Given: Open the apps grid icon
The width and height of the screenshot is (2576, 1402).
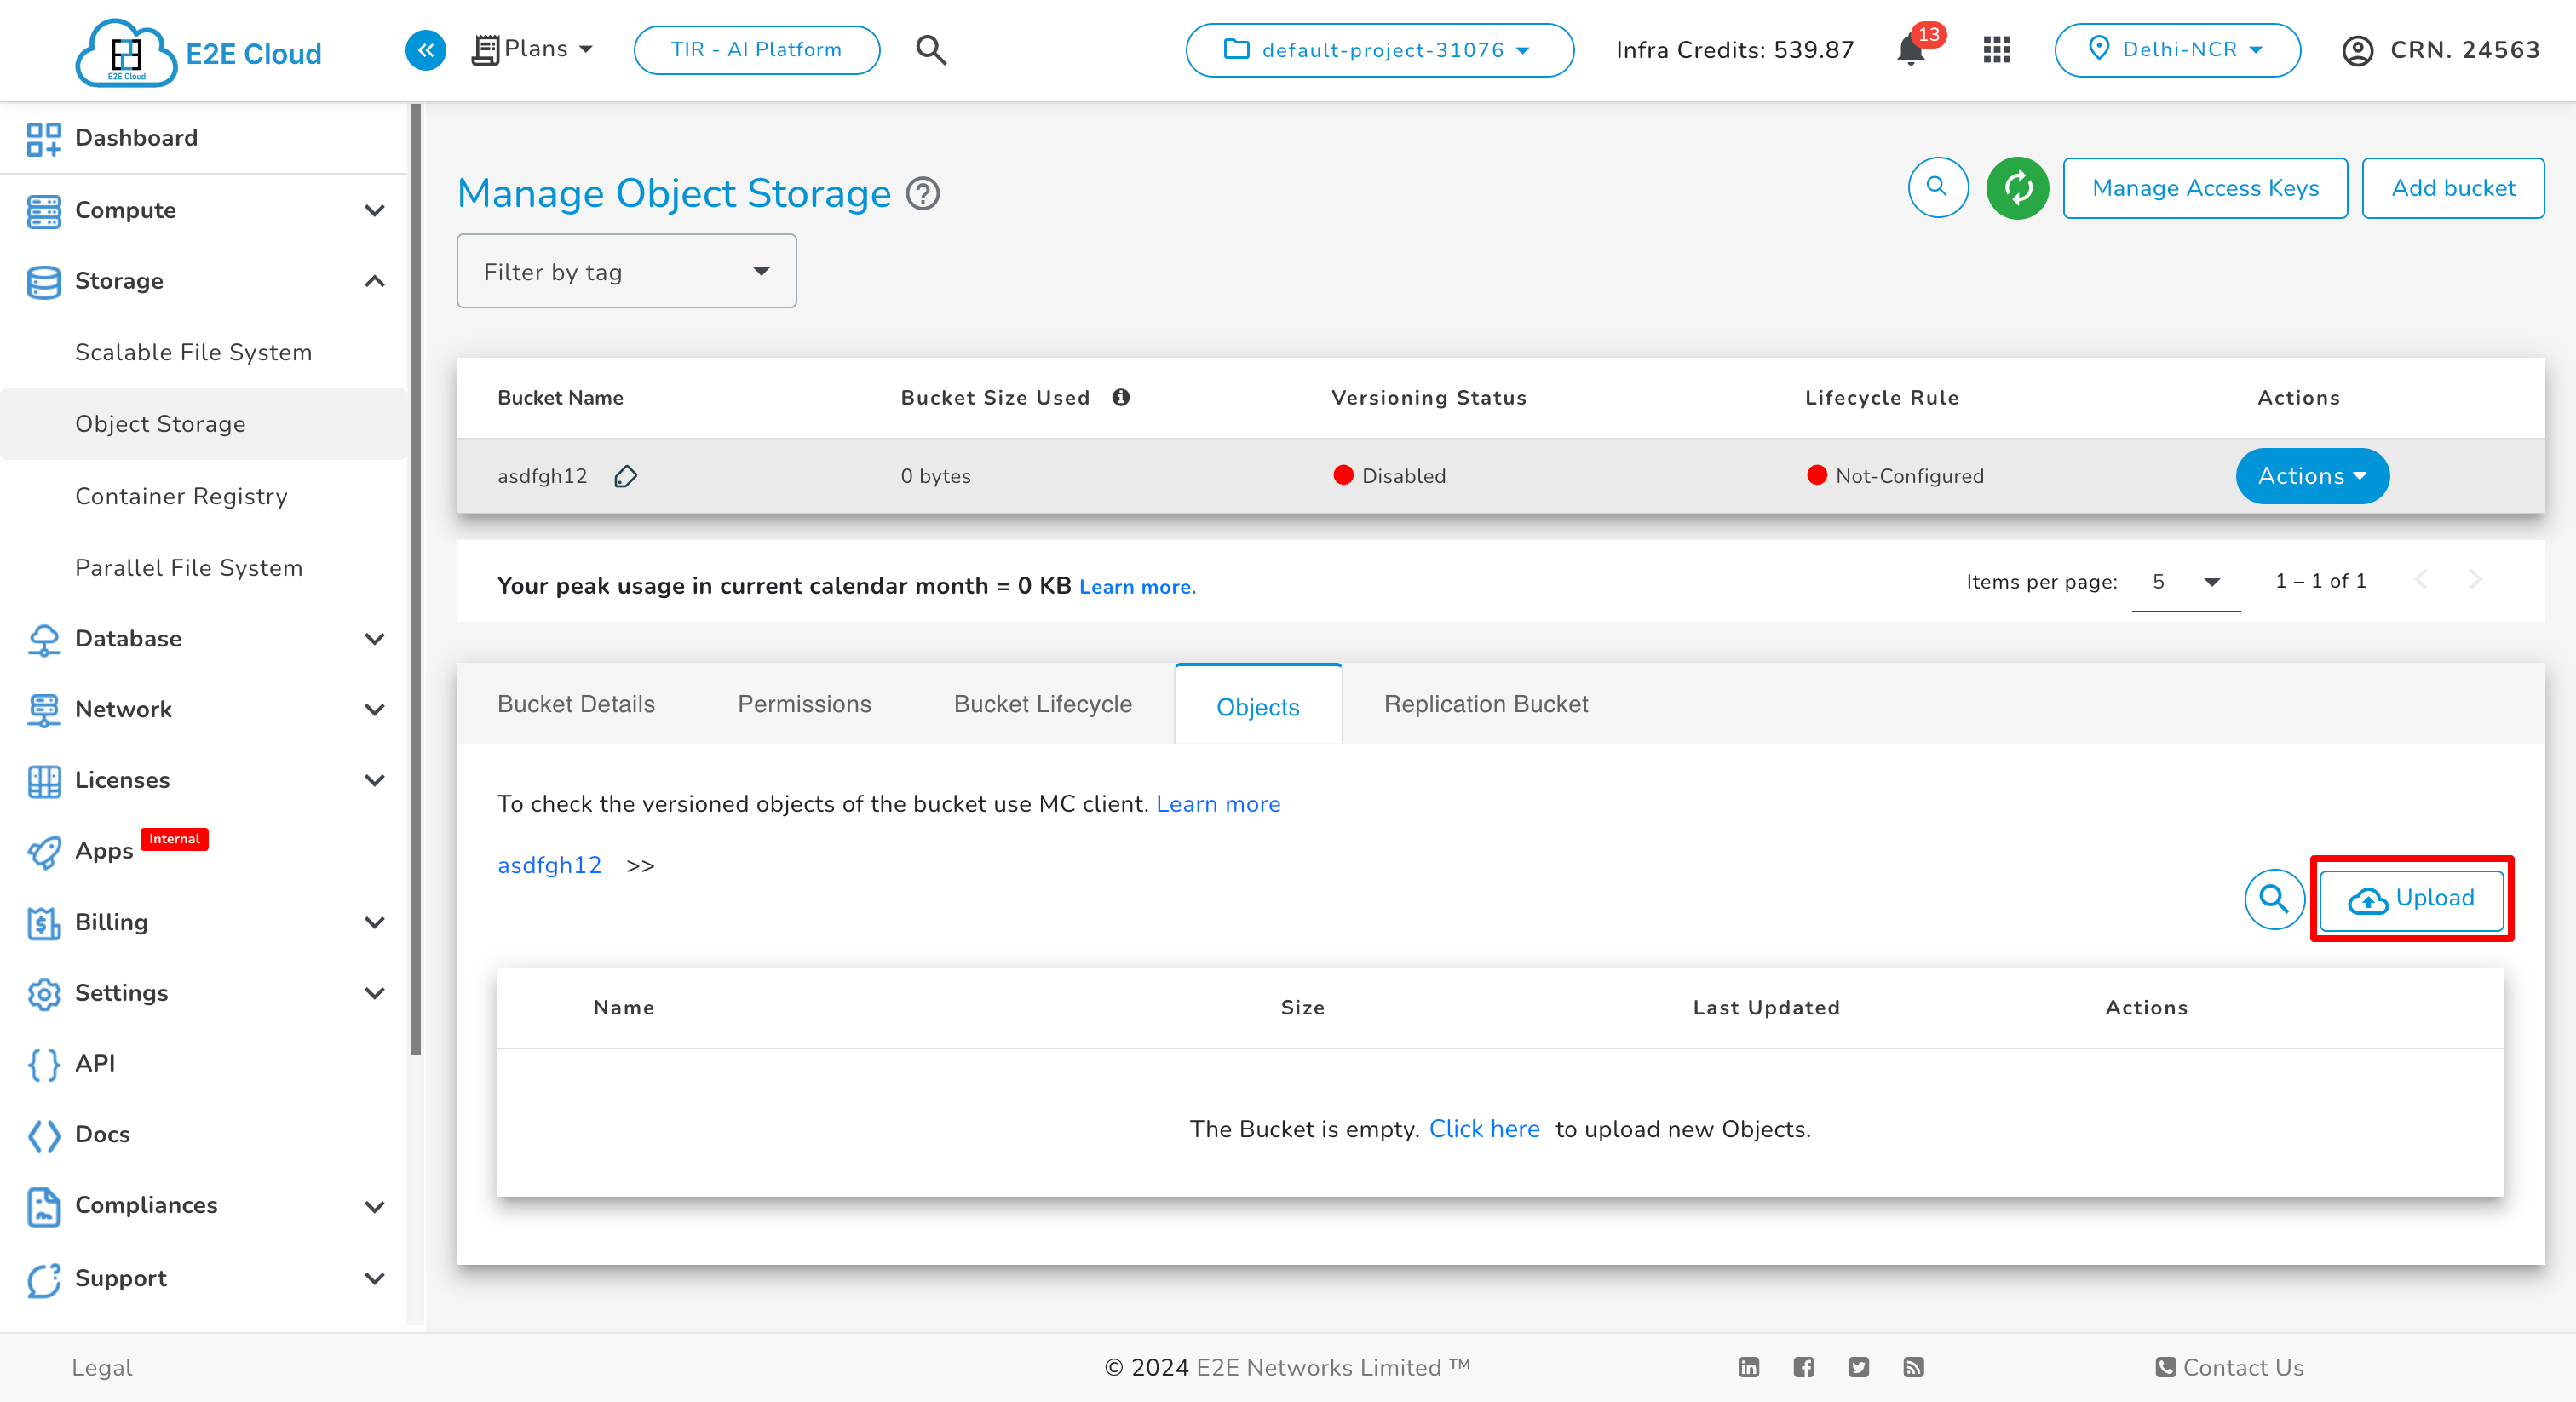Looking at the screenshot, I should (1996, 50).
